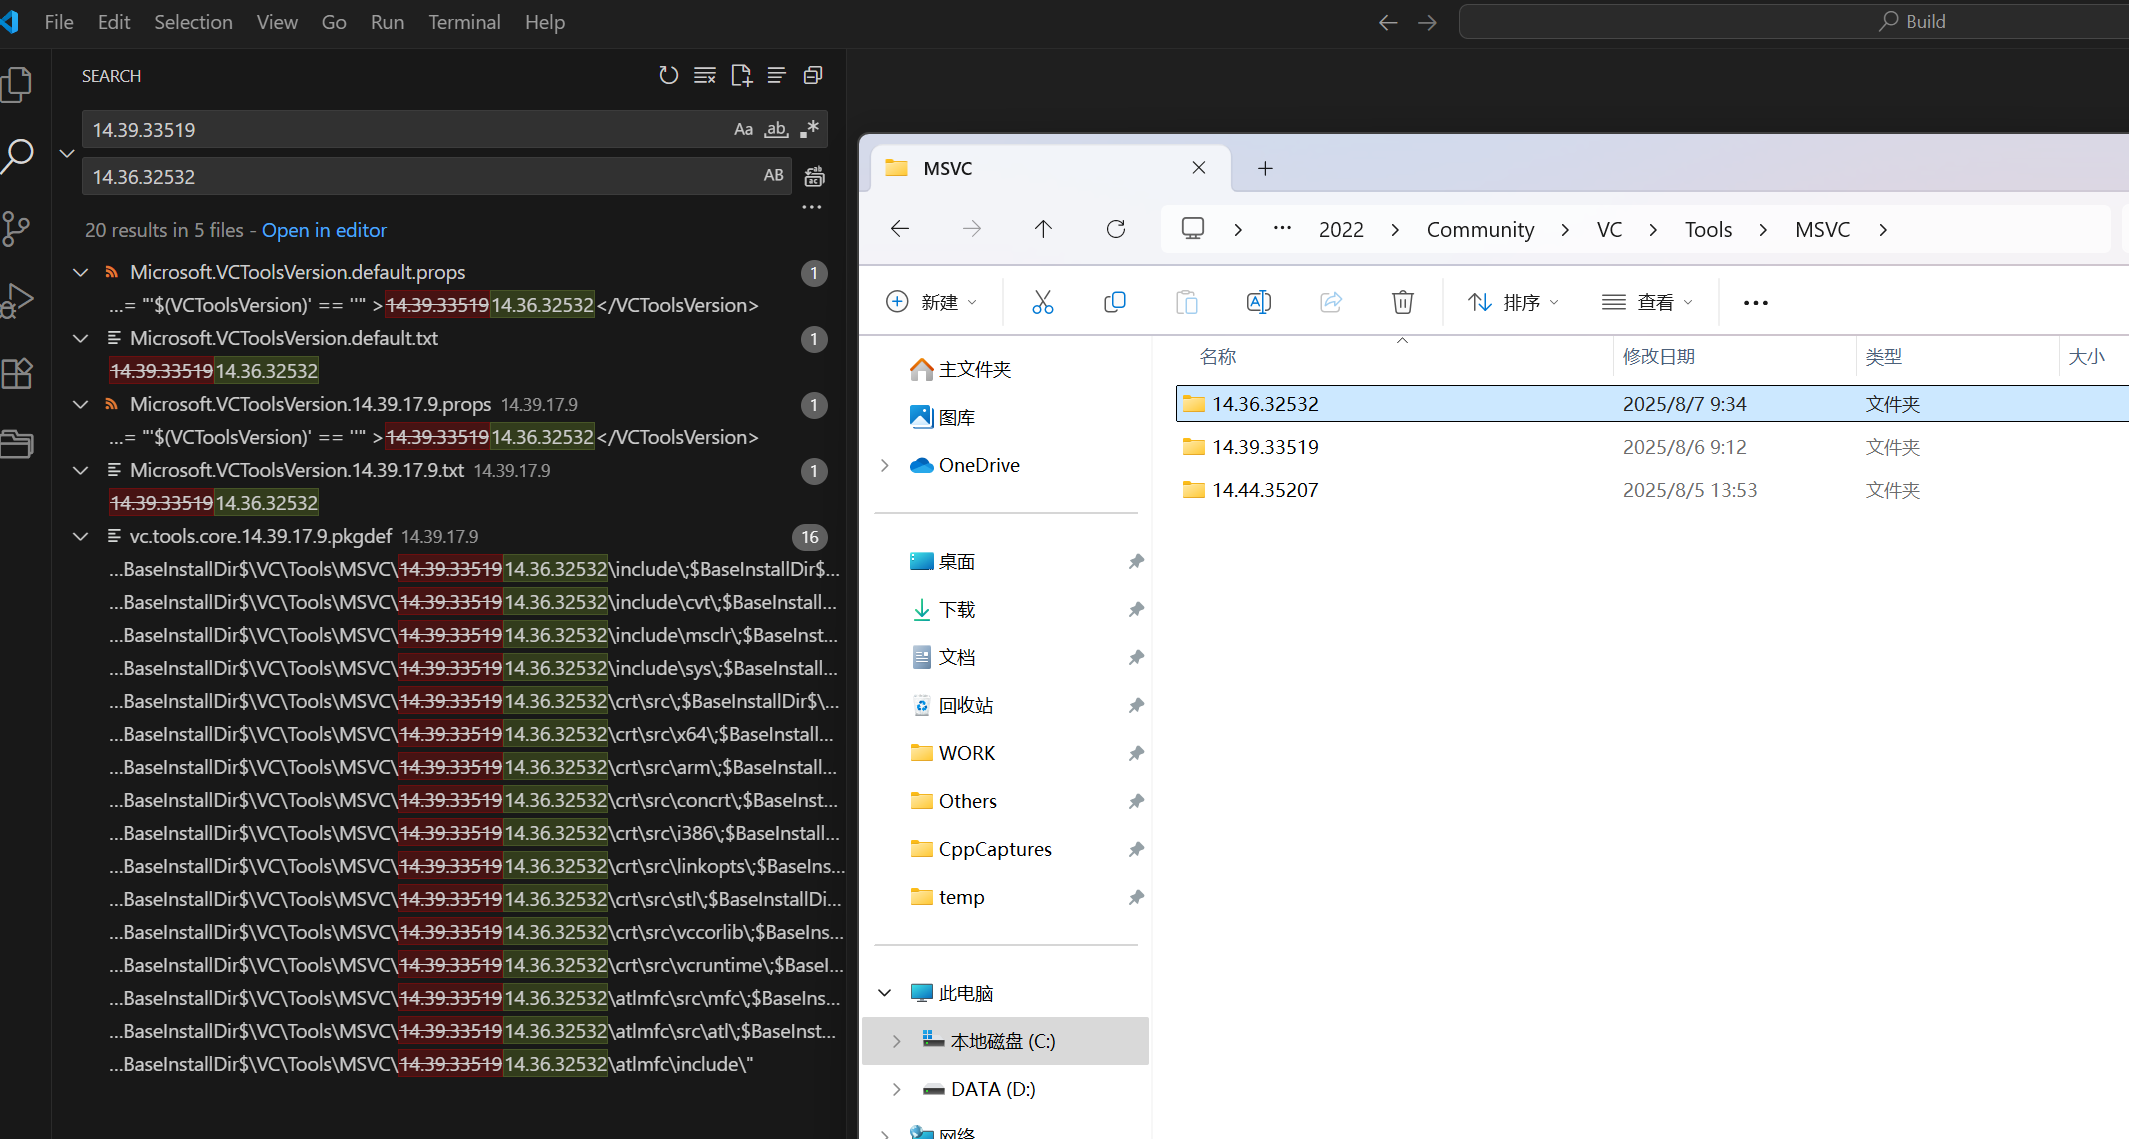Image resolution: width=2129 pixels, height=1139 pixels.
Task: Refresh the search results
Action: coord(668,75)
